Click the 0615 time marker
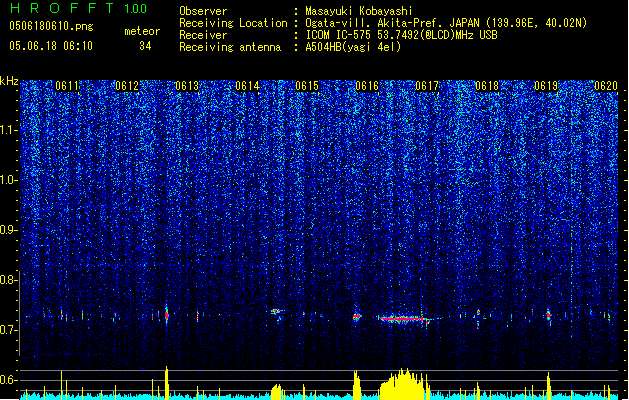The width and height of the screenshot is (629, 400). [x=307, y=86]
